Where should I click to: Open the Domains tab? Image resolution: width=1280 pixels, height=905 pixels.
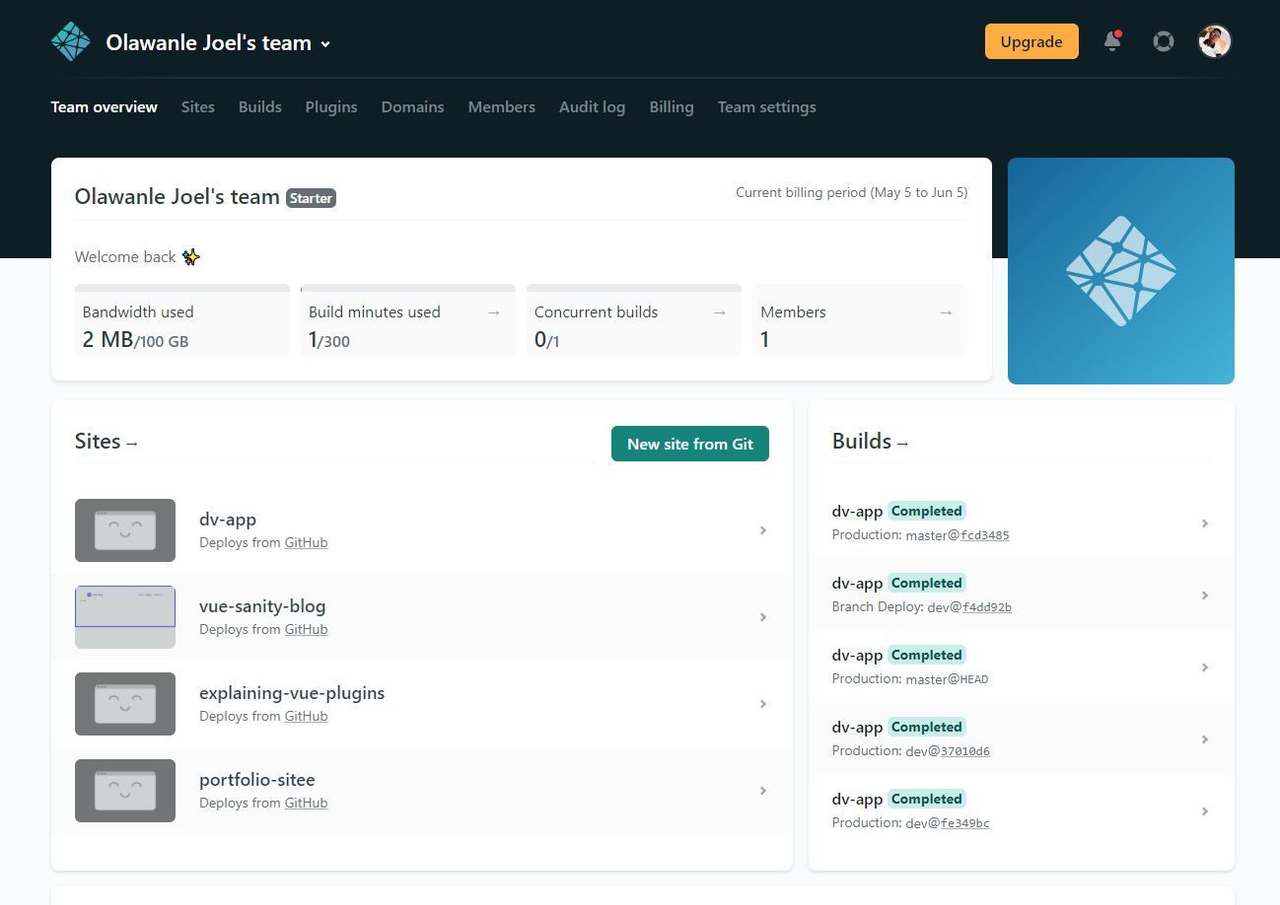[412, 107]
